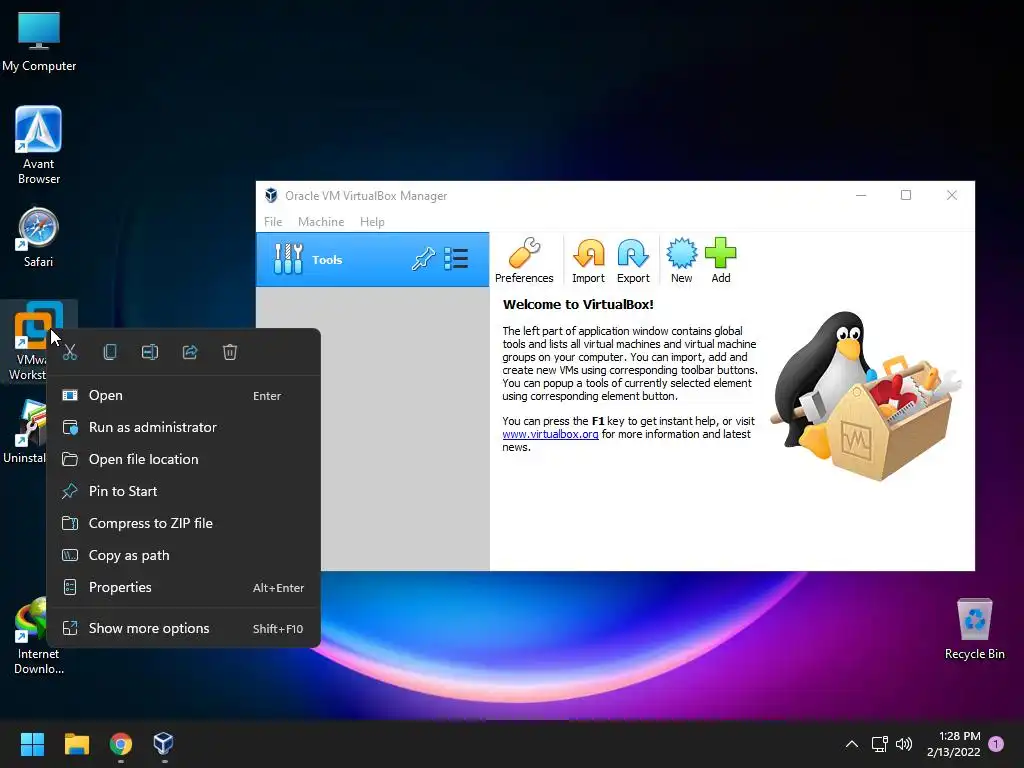Open File Explorer from the taskbar
This screenshot has height=768, width=1024.
click(x=76, y=744)
